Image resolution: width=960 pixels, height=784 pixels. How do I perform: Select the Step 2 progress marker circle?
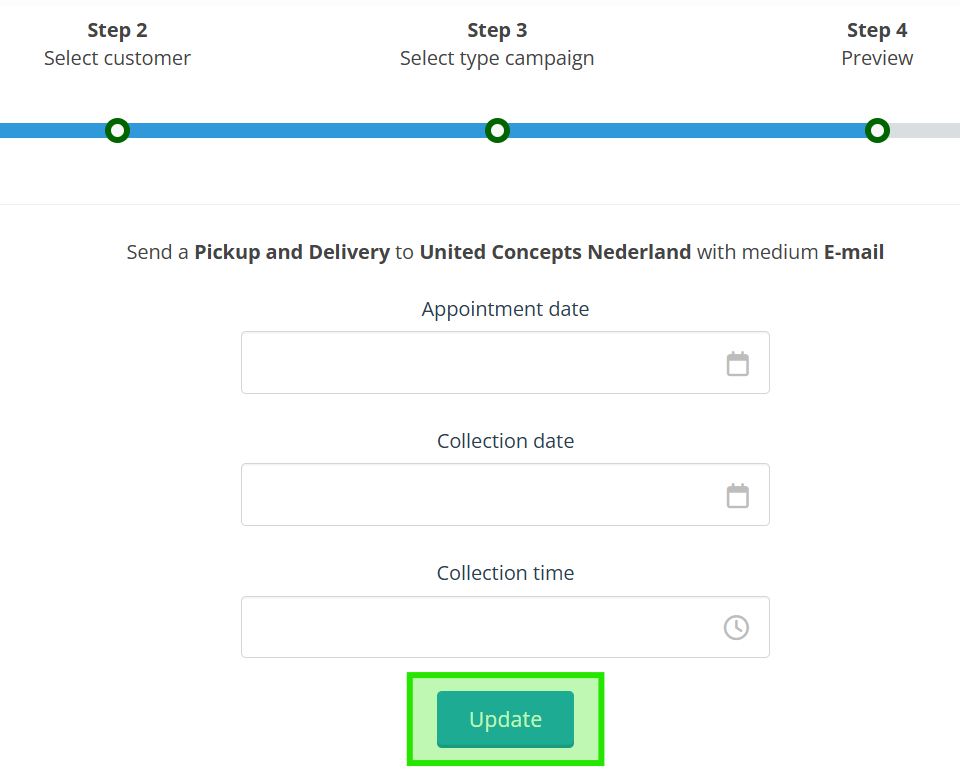tap(118, 130)
